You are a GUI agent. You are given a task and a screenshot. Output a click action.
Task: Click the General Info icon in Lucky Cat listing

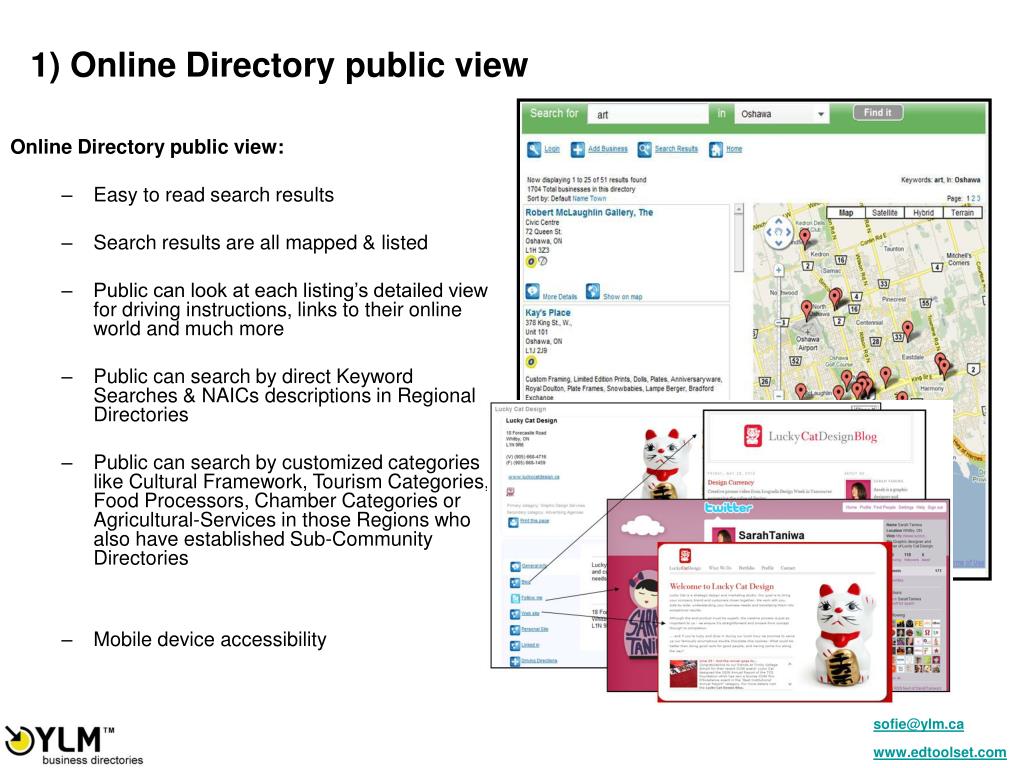pos(515,566)
